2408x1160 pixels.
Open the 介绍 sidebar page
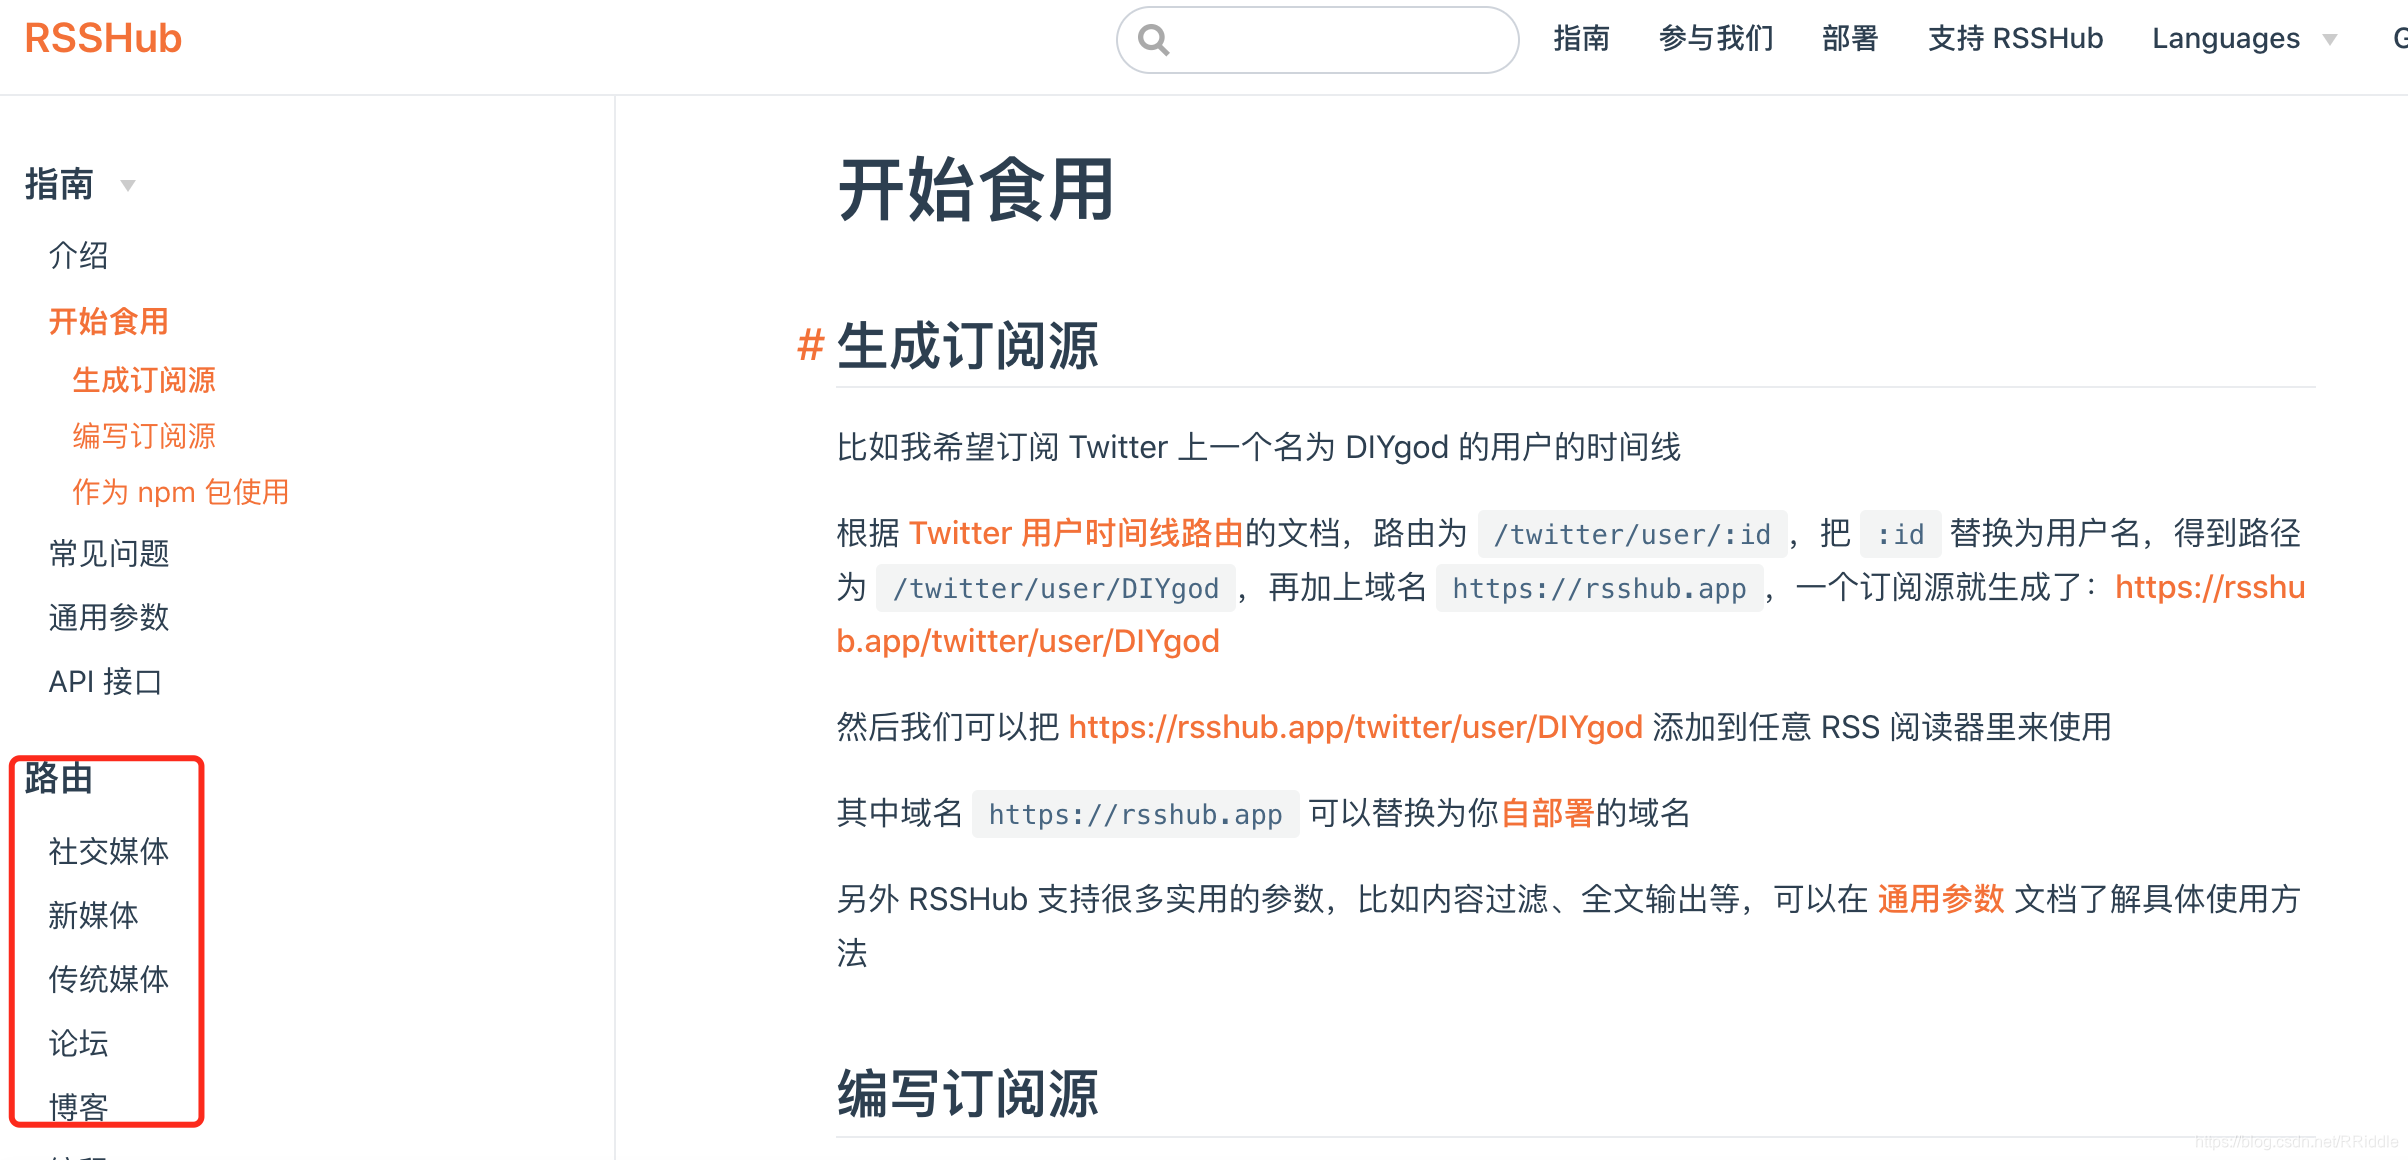tap(79, 255)
